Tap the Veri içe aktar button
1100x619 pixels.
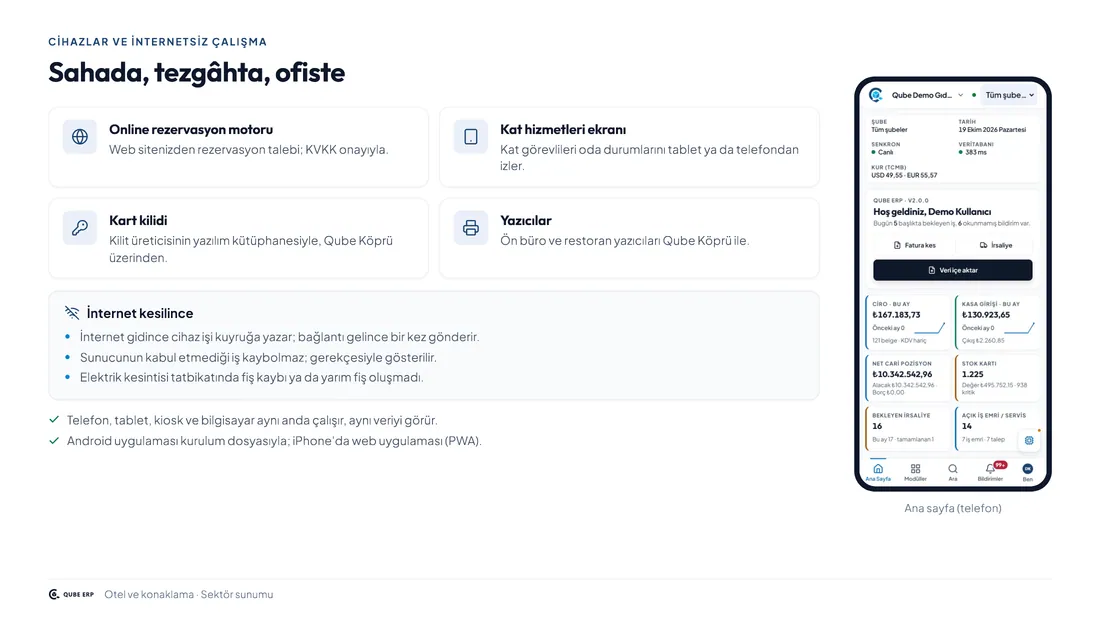coord(953,270)
